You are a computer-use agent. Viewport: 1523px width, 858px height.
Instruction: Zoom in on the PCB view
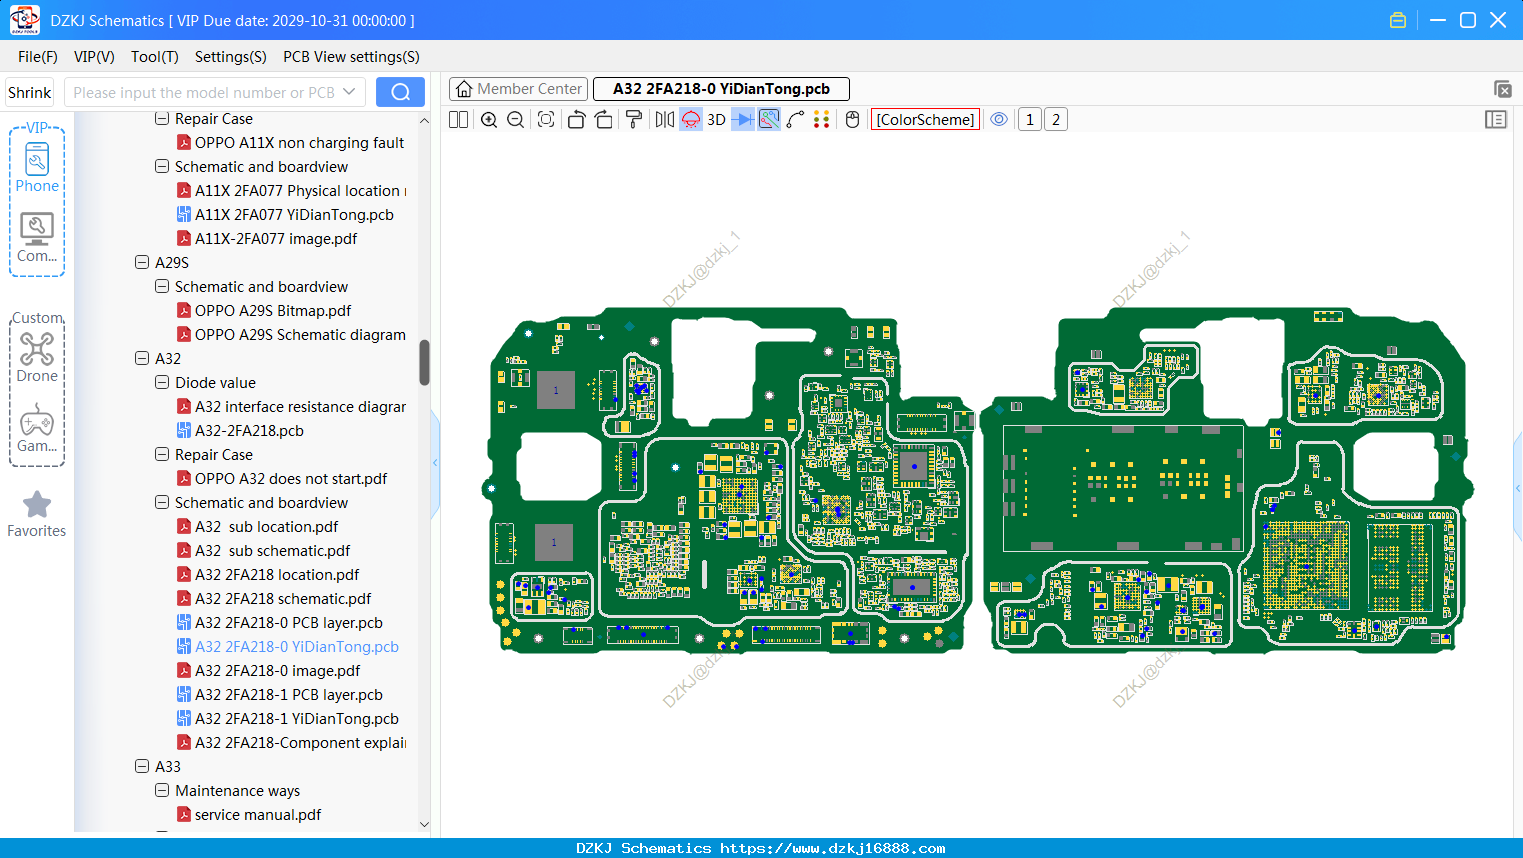point(489,120)
